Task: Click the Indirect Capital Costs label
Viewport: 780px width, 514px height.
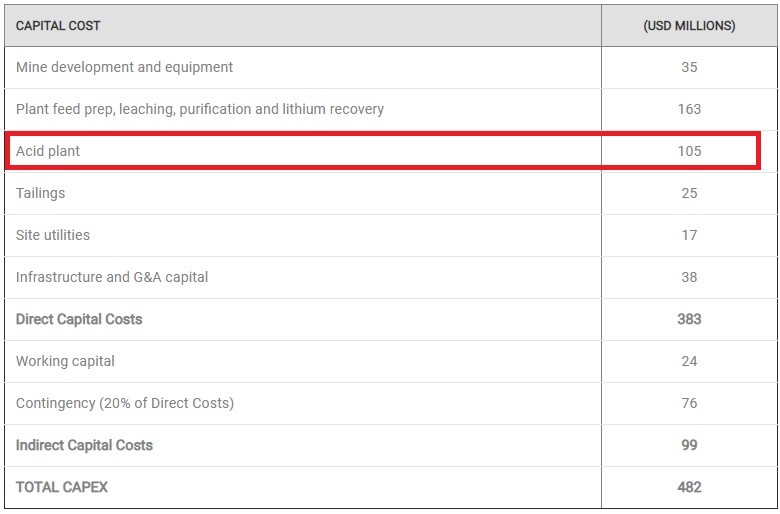Action: tap(84, 445)
